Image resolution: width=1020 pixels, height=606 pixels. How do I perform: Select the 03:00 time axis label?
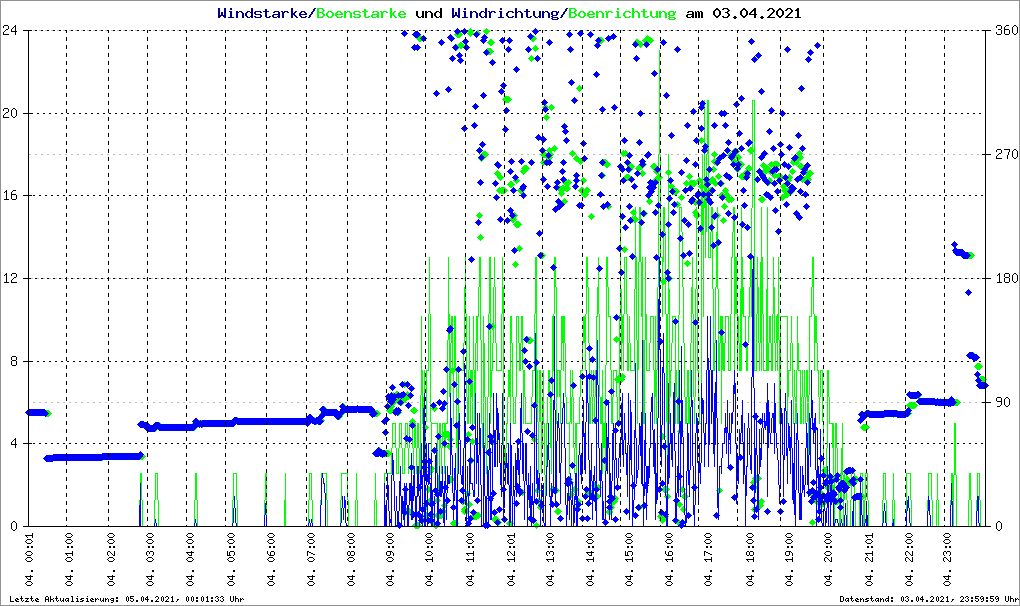point(150,561)
